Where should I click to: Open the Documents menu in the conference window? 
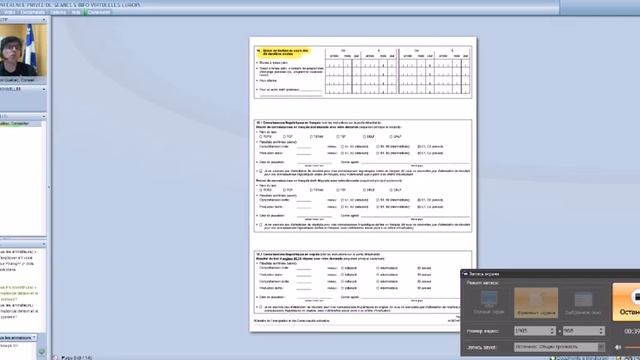(33, 12)
